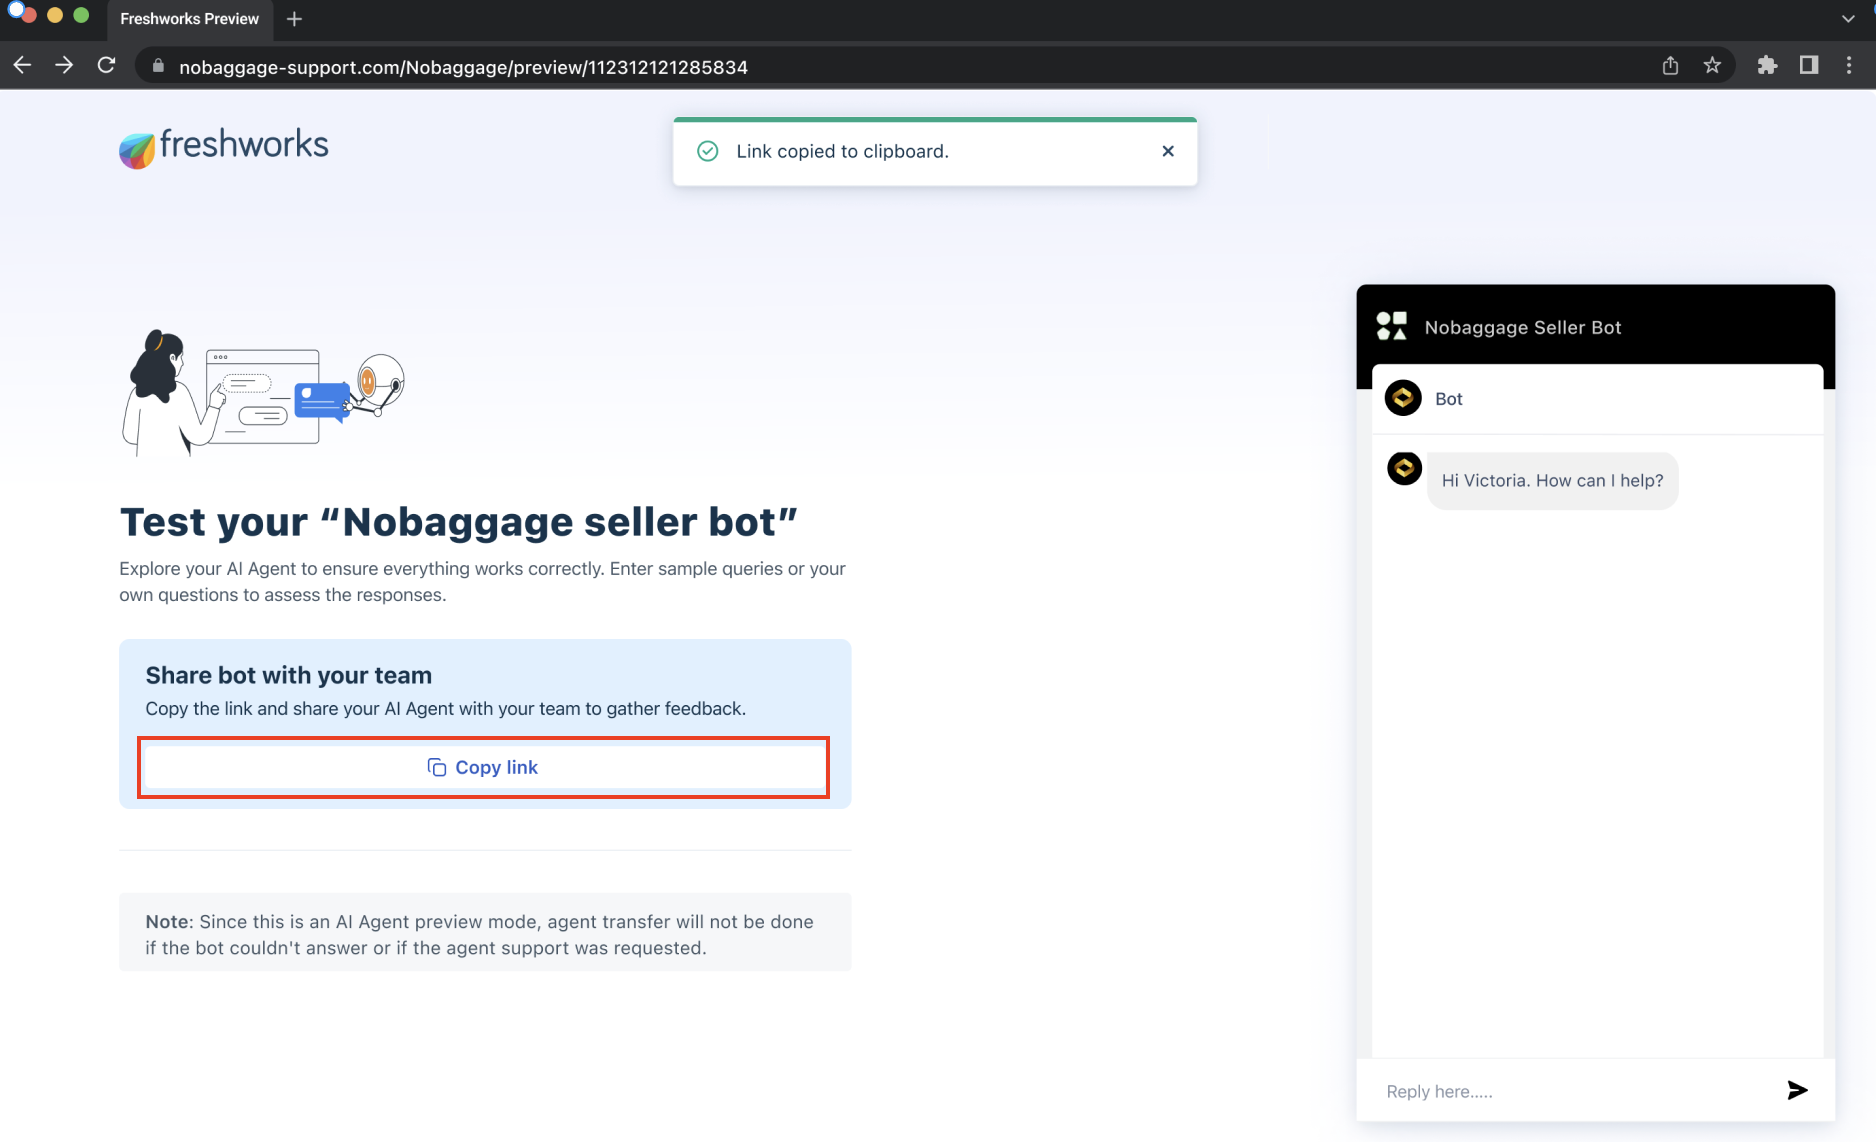Click the Note about agent transfer
This screenshot has height=1142, width=1876.
click(x=484, y=934)
